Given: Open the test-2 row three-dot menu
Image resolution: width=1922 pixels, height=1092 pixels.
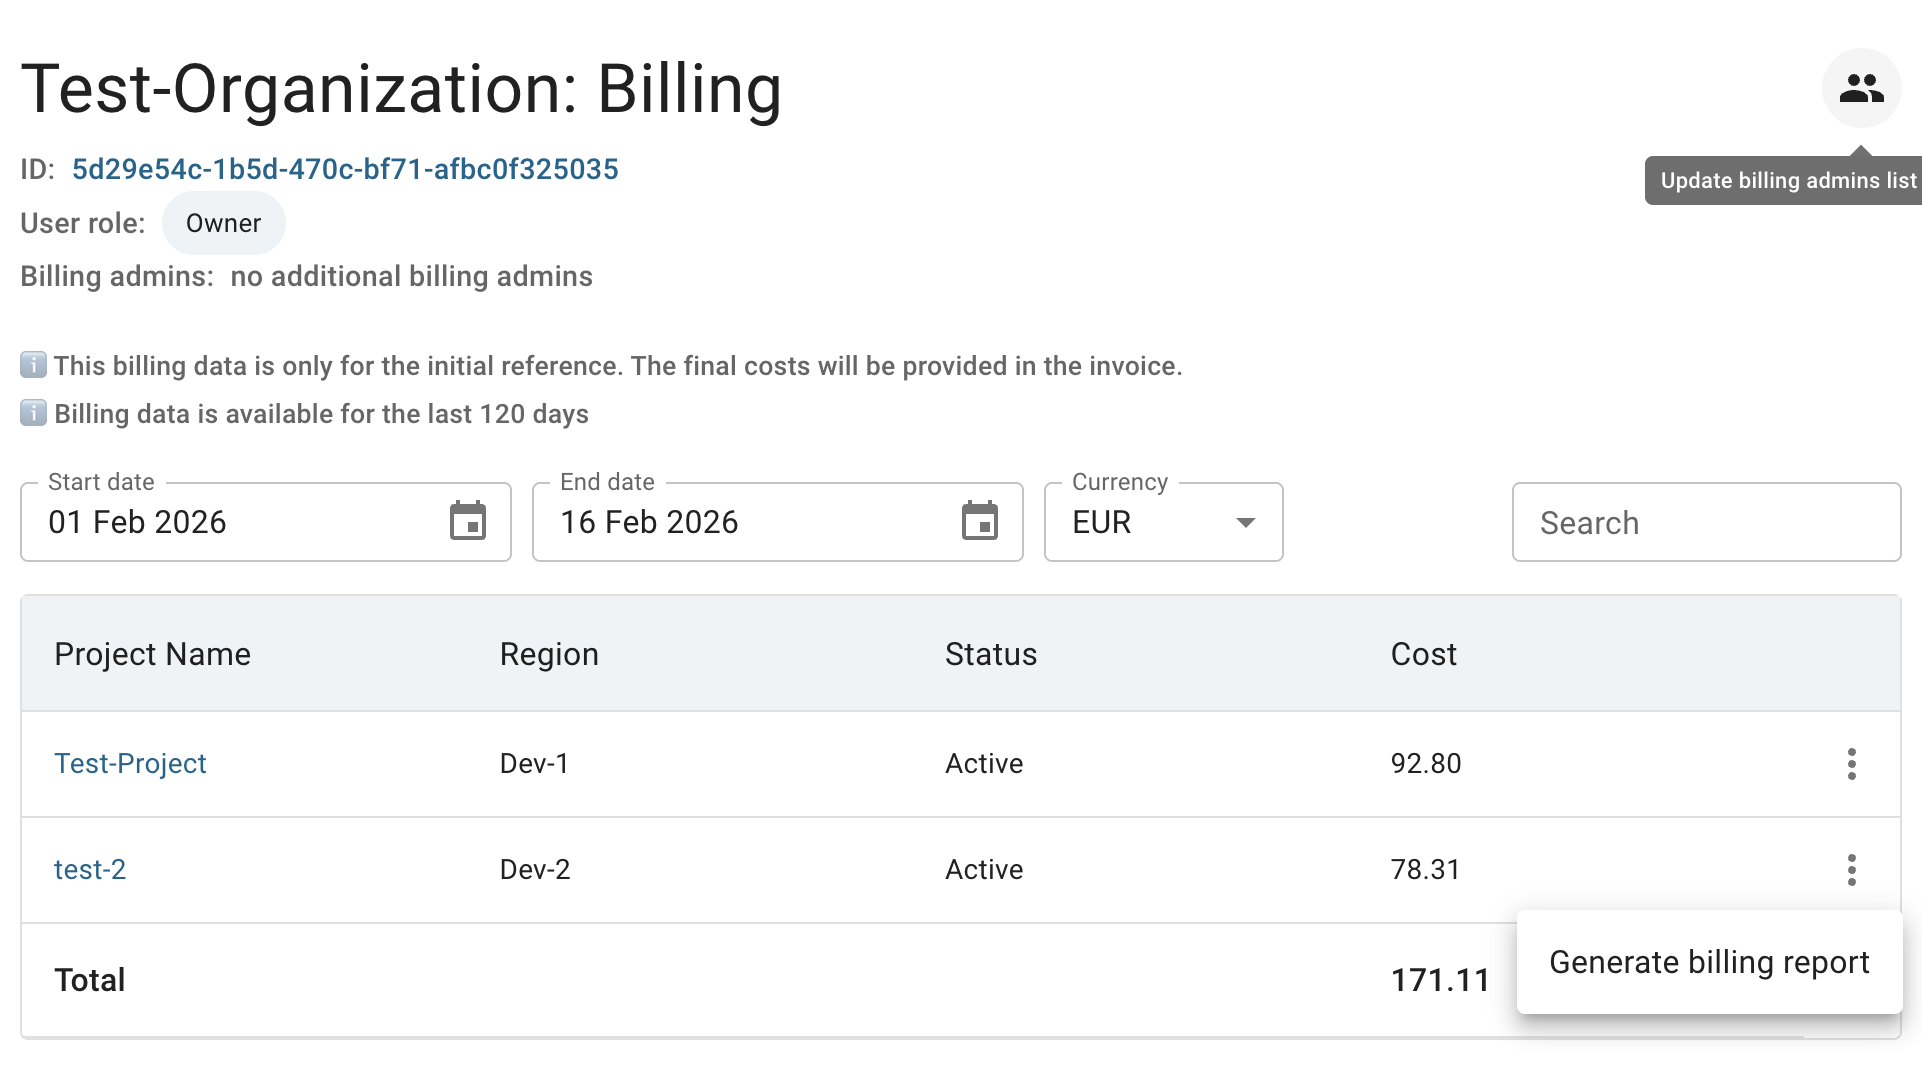Looking at the screenshot, I should [x=1851, y=870].
